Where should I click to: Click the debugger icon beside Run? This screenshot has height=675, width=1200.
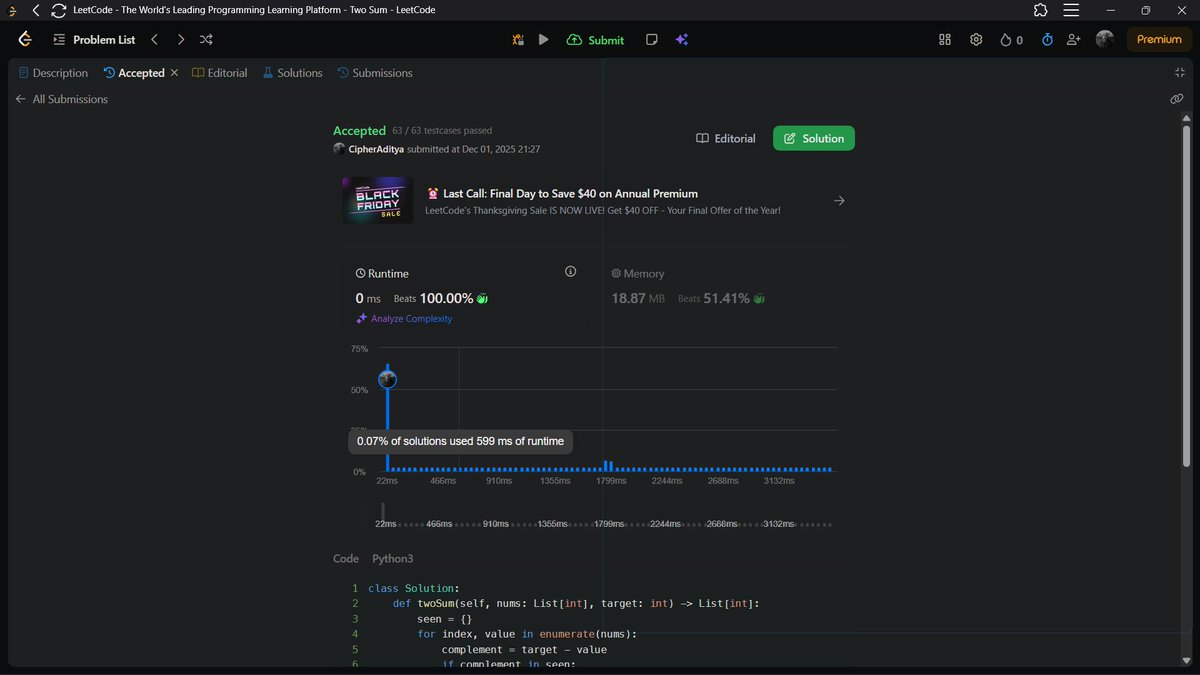518,40
